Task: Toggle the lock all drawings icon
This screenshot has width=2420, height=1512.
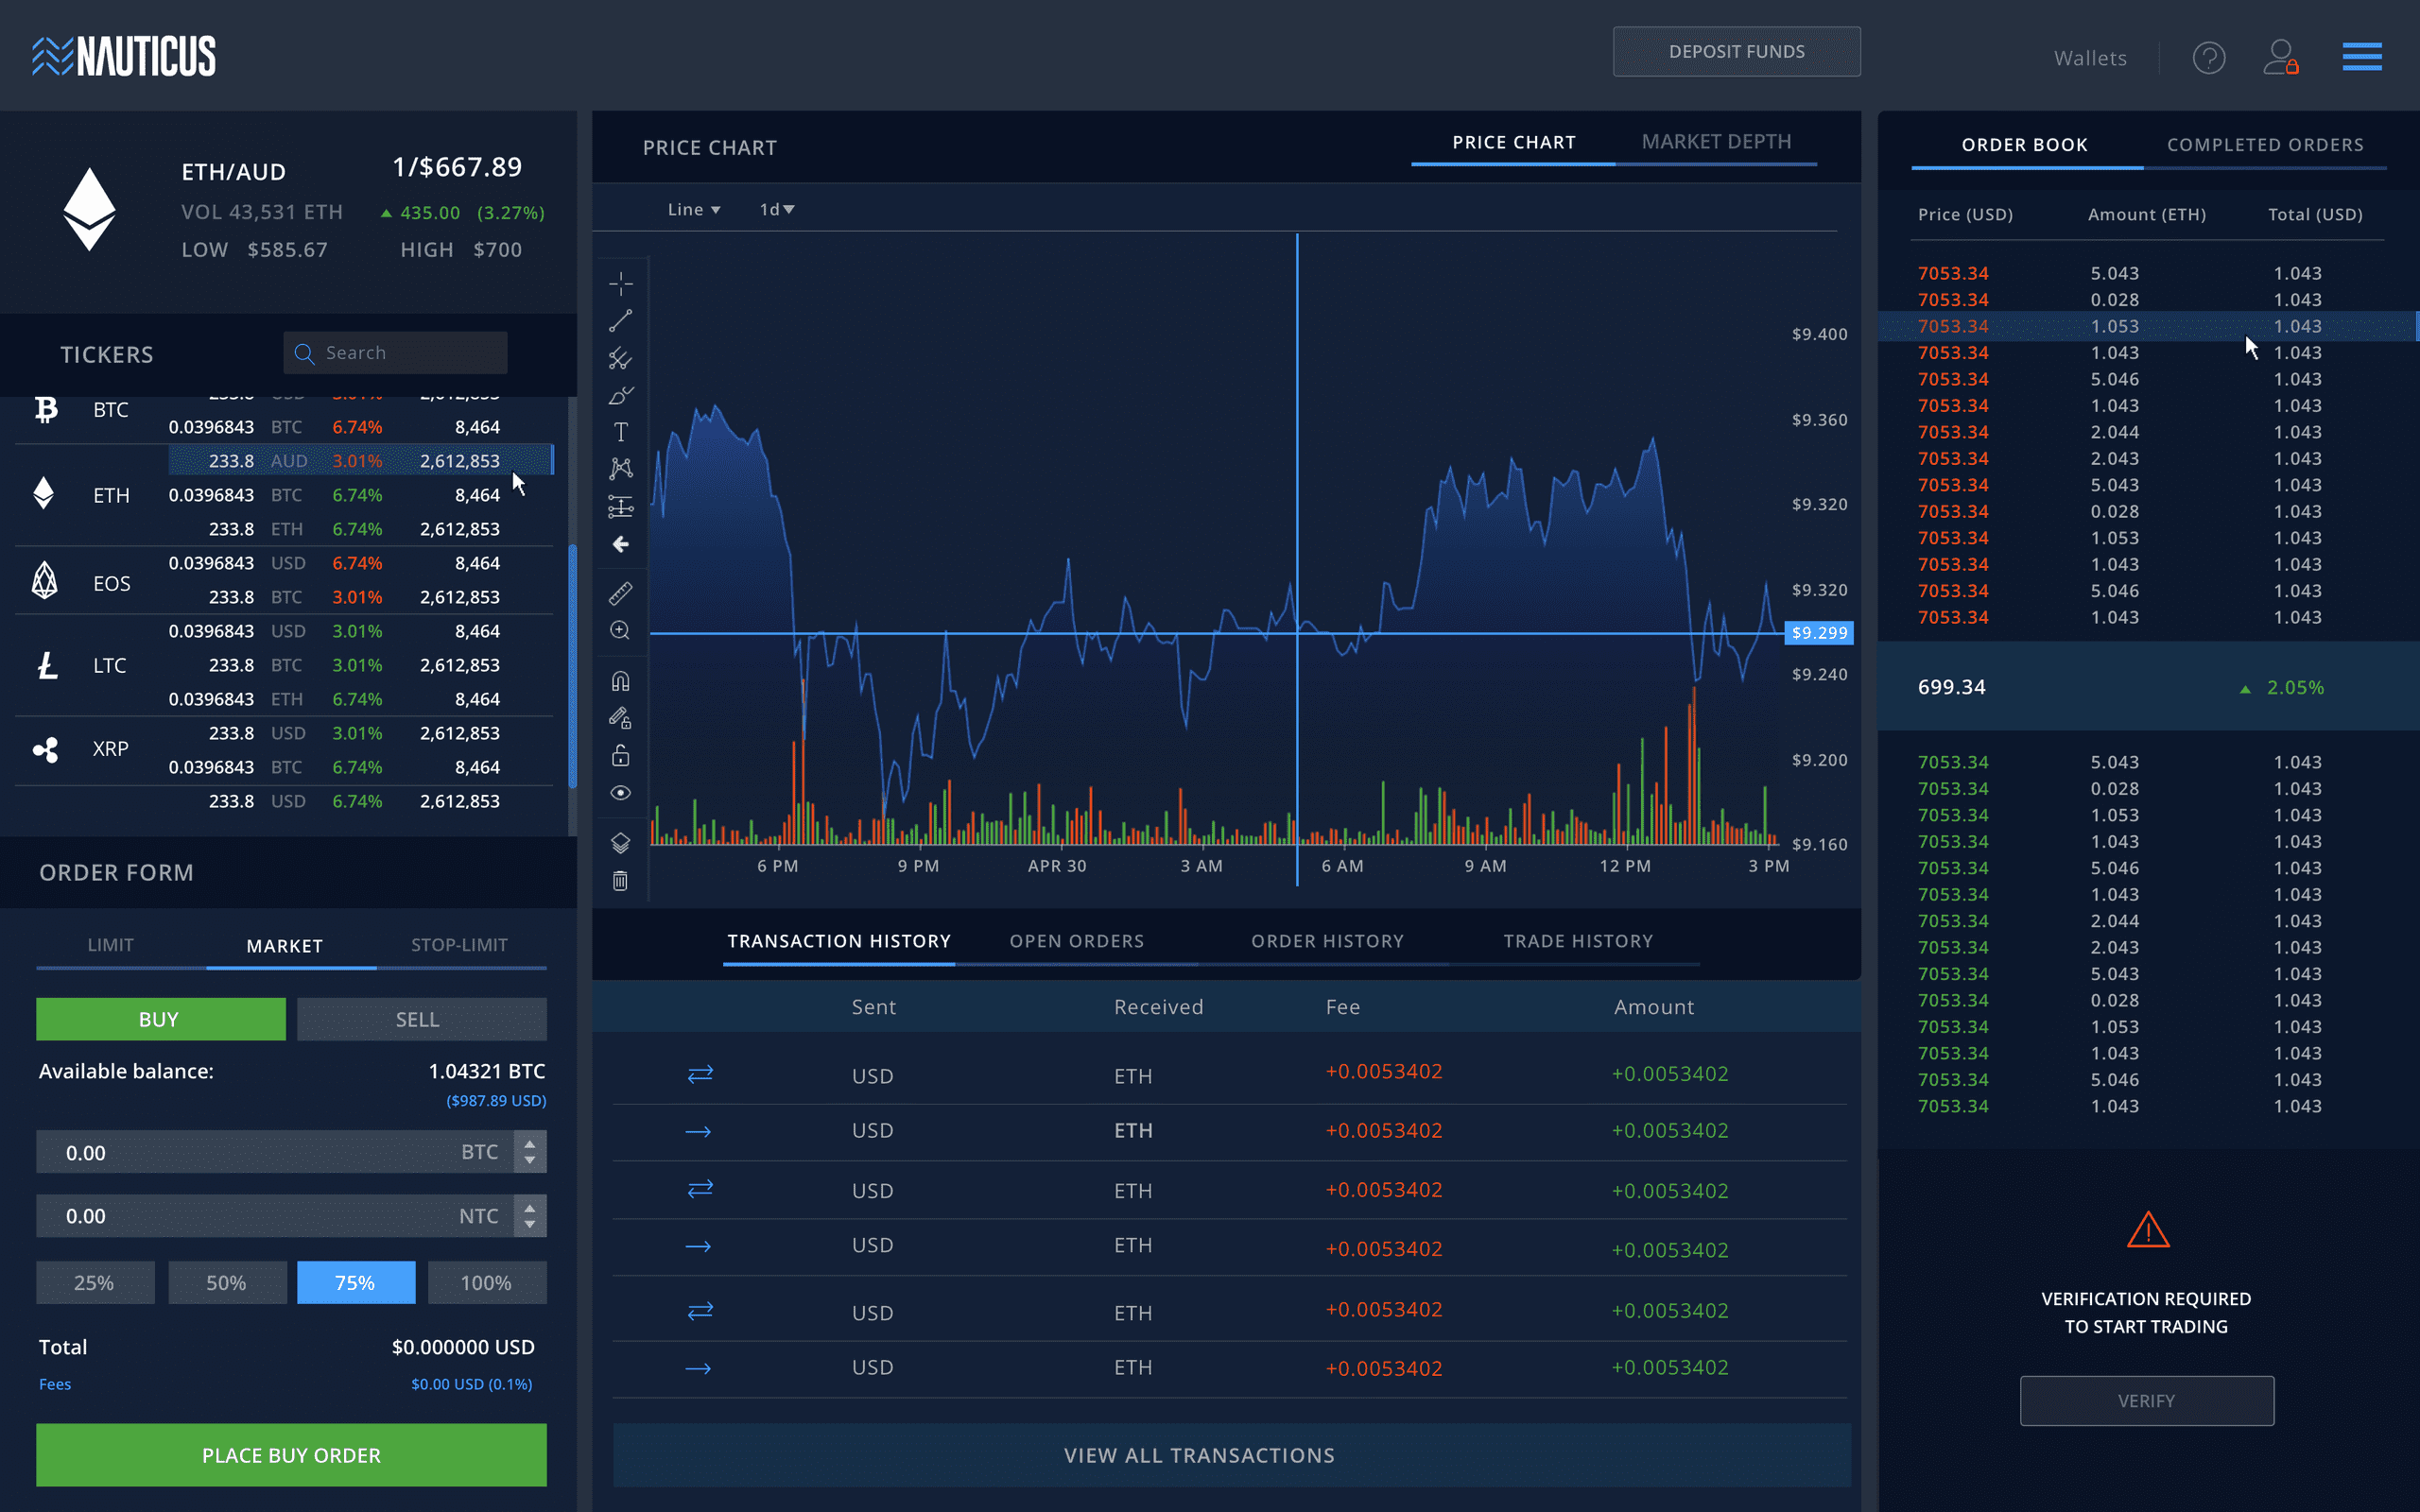Action: coord(620,756)
